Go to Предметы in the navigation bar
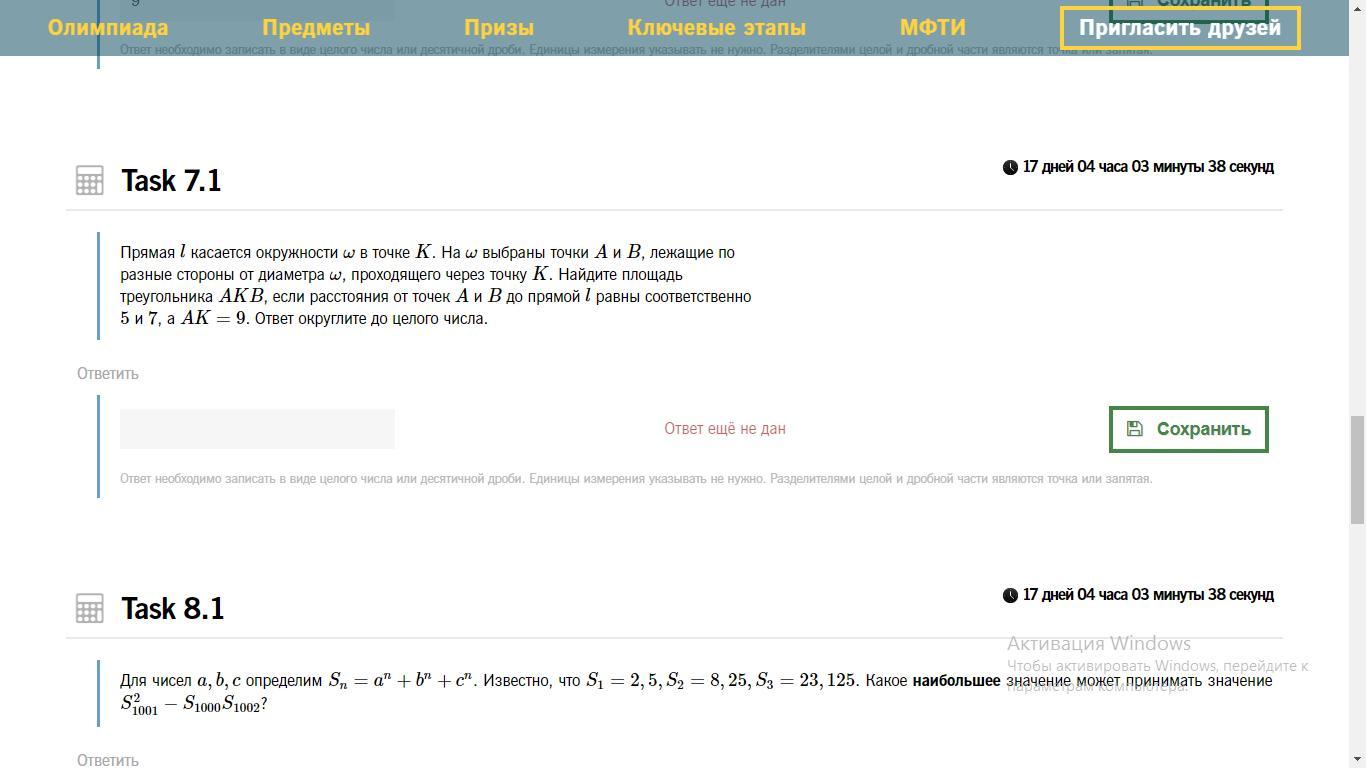This screenshot has height=768, width=1366. click(x=316, y=28)
